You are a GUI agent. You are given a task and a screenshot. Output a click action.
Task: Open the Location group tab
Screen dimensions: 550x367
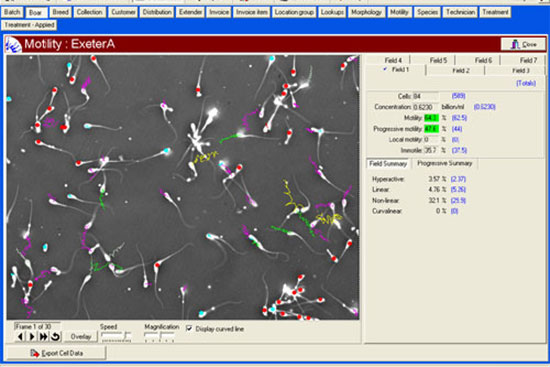[x=294, y=12]
